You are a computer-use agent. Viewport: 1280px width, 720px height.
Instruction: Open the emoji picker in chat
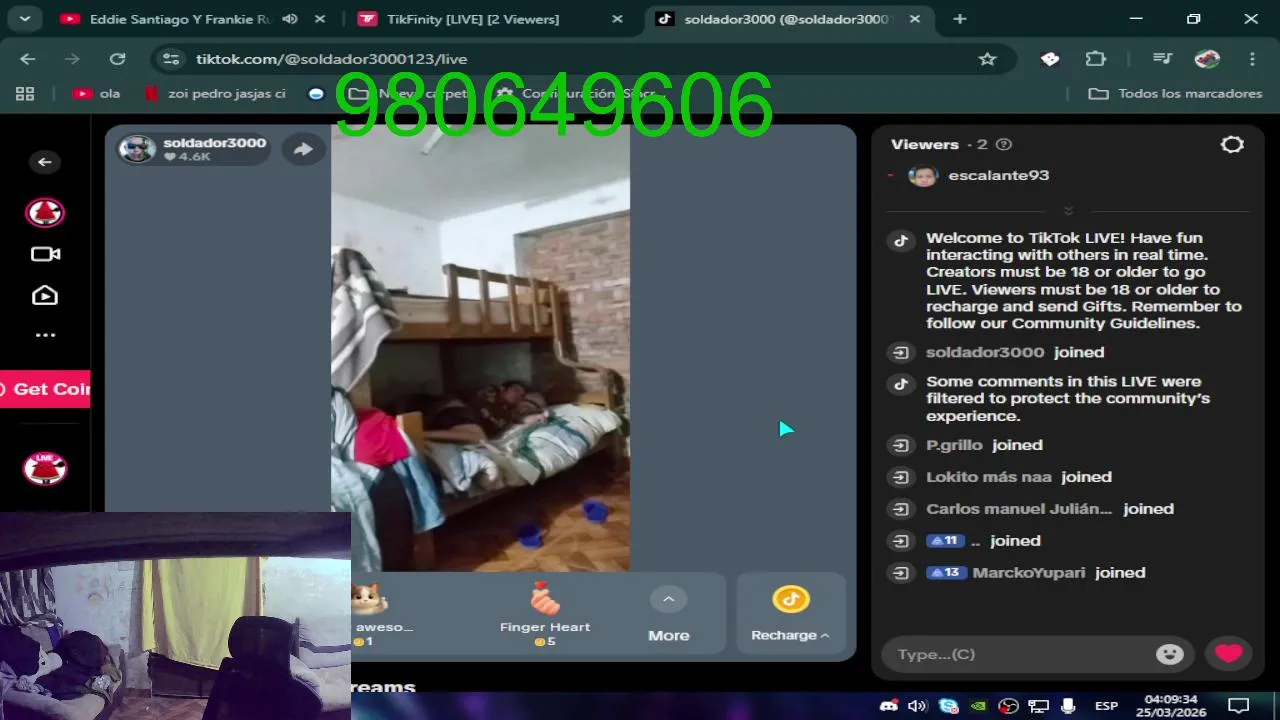tap(1170, 654)
